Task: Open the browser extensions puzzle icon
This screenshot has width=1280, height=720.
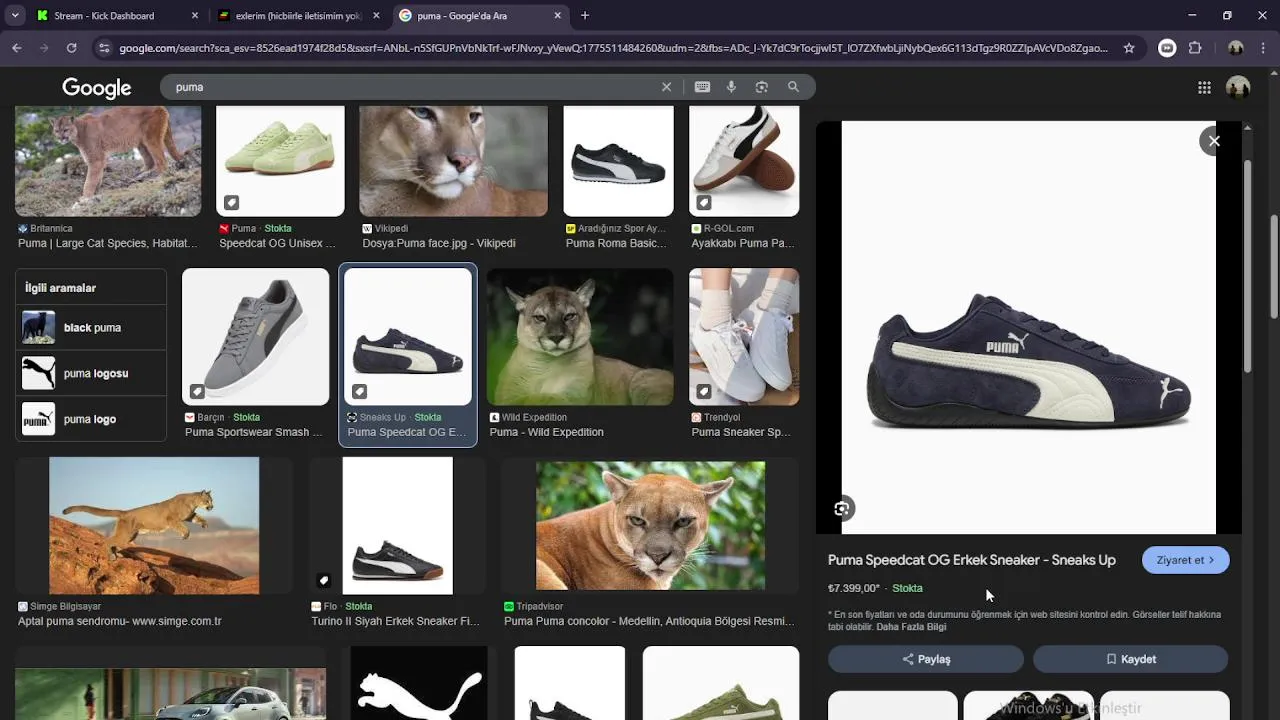Action: [x=1195, y=47]
